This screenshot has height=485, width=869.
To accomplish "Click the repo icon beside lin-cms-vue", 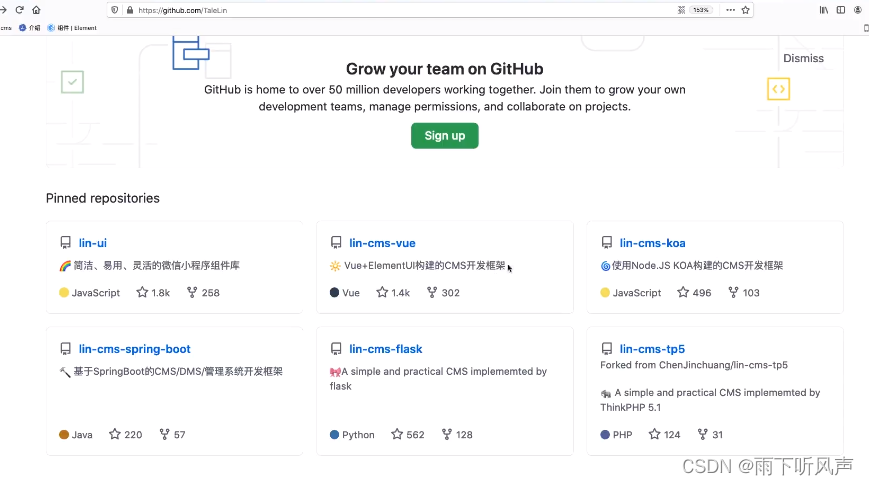I will pos(336,243).
